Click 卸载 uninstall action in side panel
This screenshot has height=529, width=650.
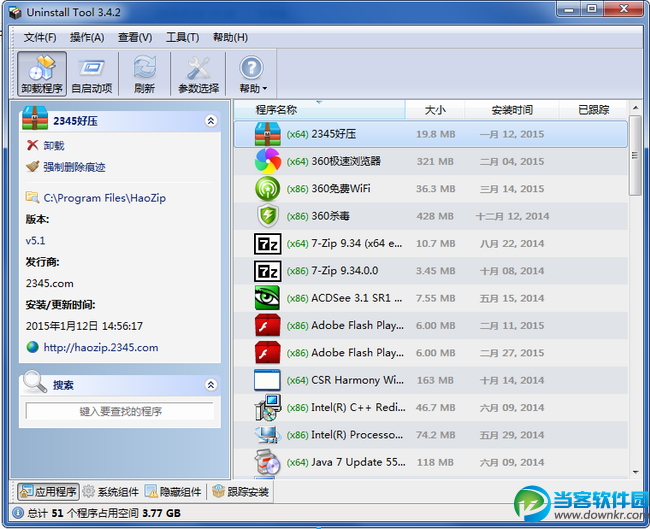(54, 146)
